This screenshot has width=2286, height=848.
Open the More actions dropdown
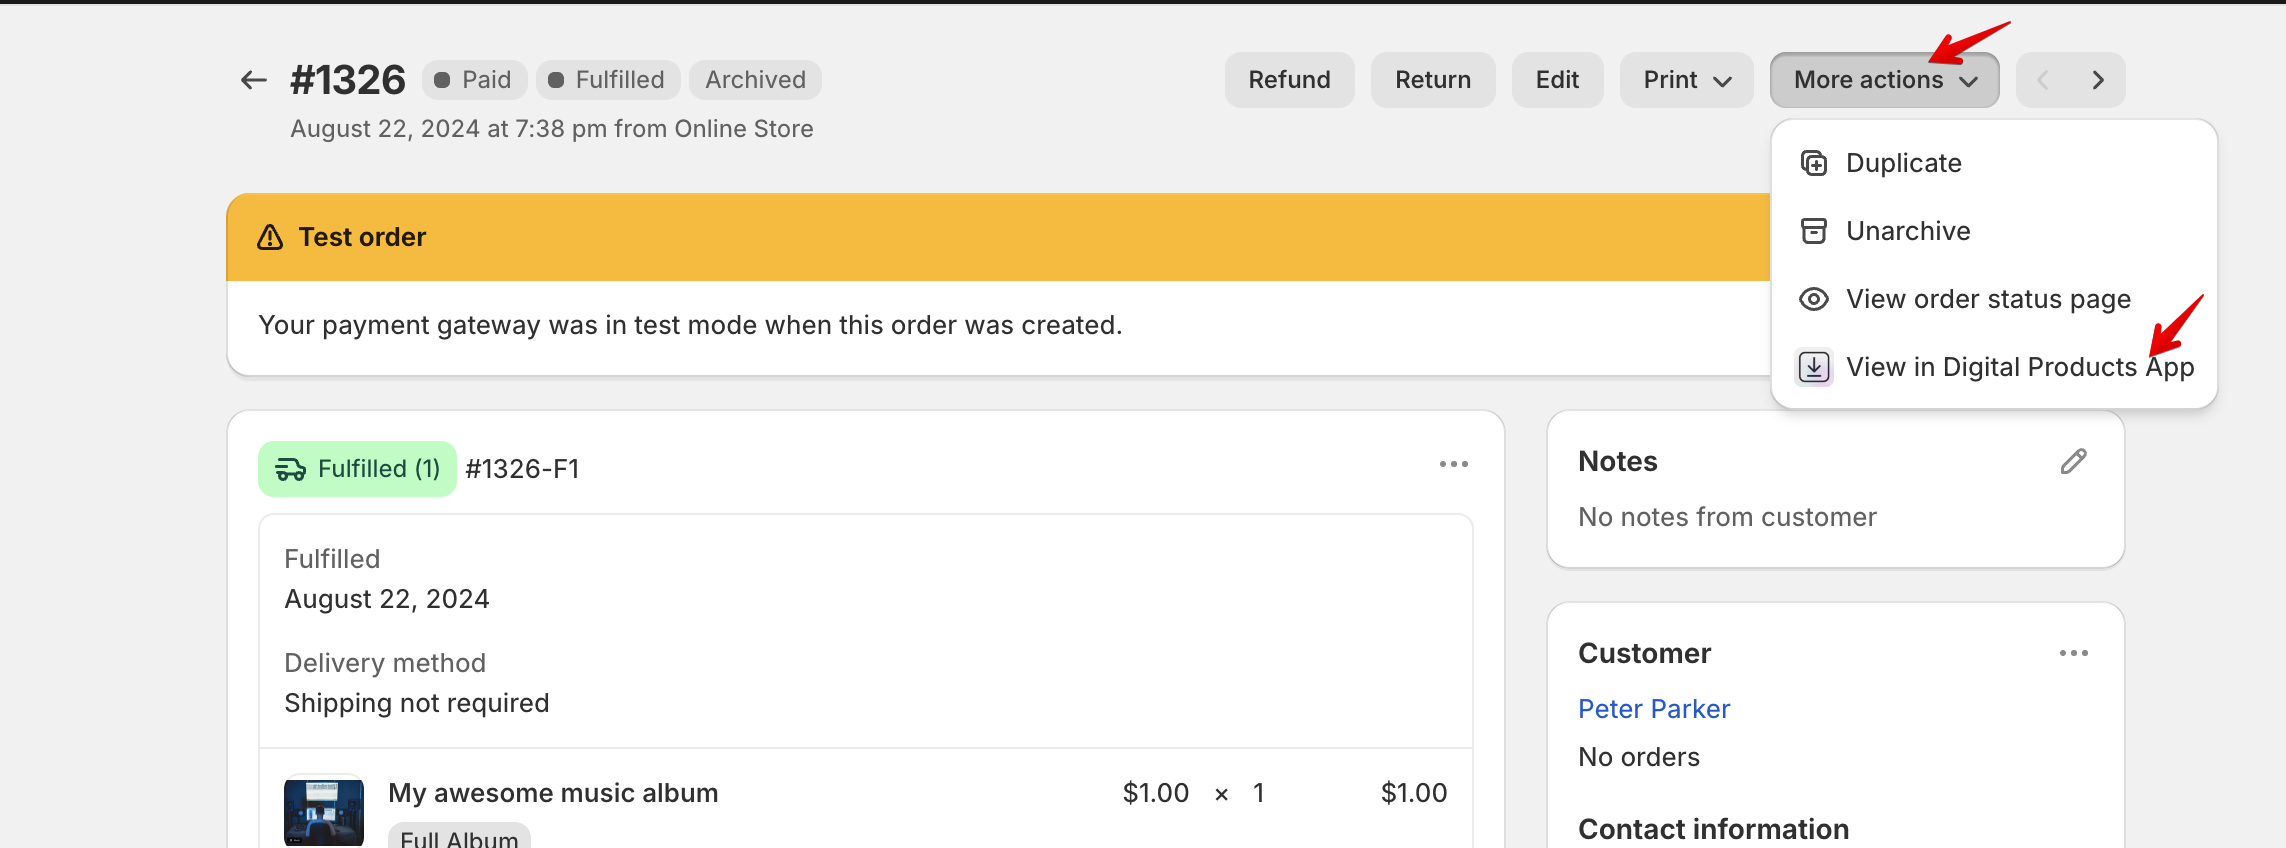pyautogui.click(x=1883, y=79)
